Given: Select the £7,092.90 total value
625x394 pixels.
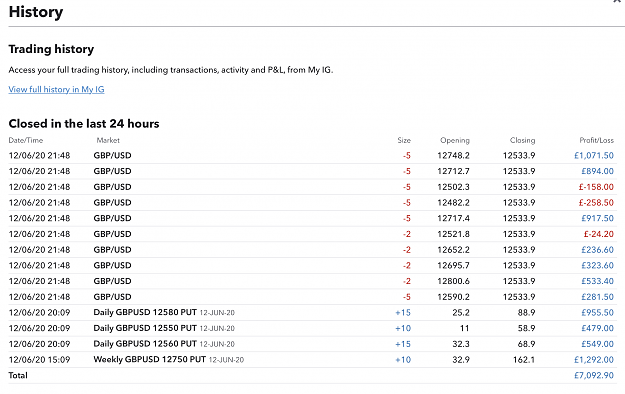Looking at the screenshot, I should click(594, 375).
